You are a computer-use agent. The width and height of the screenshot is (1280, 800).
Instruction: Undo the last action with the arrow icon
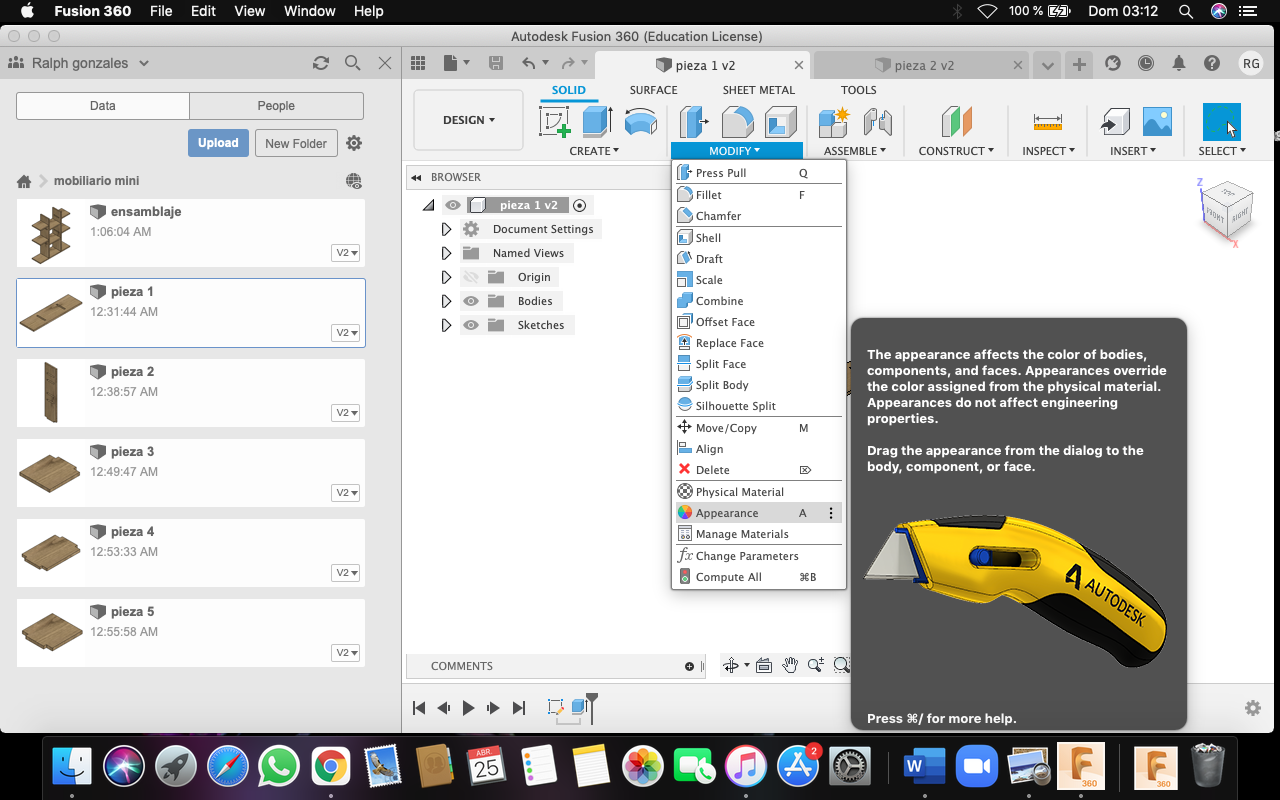tap(529, 63)
